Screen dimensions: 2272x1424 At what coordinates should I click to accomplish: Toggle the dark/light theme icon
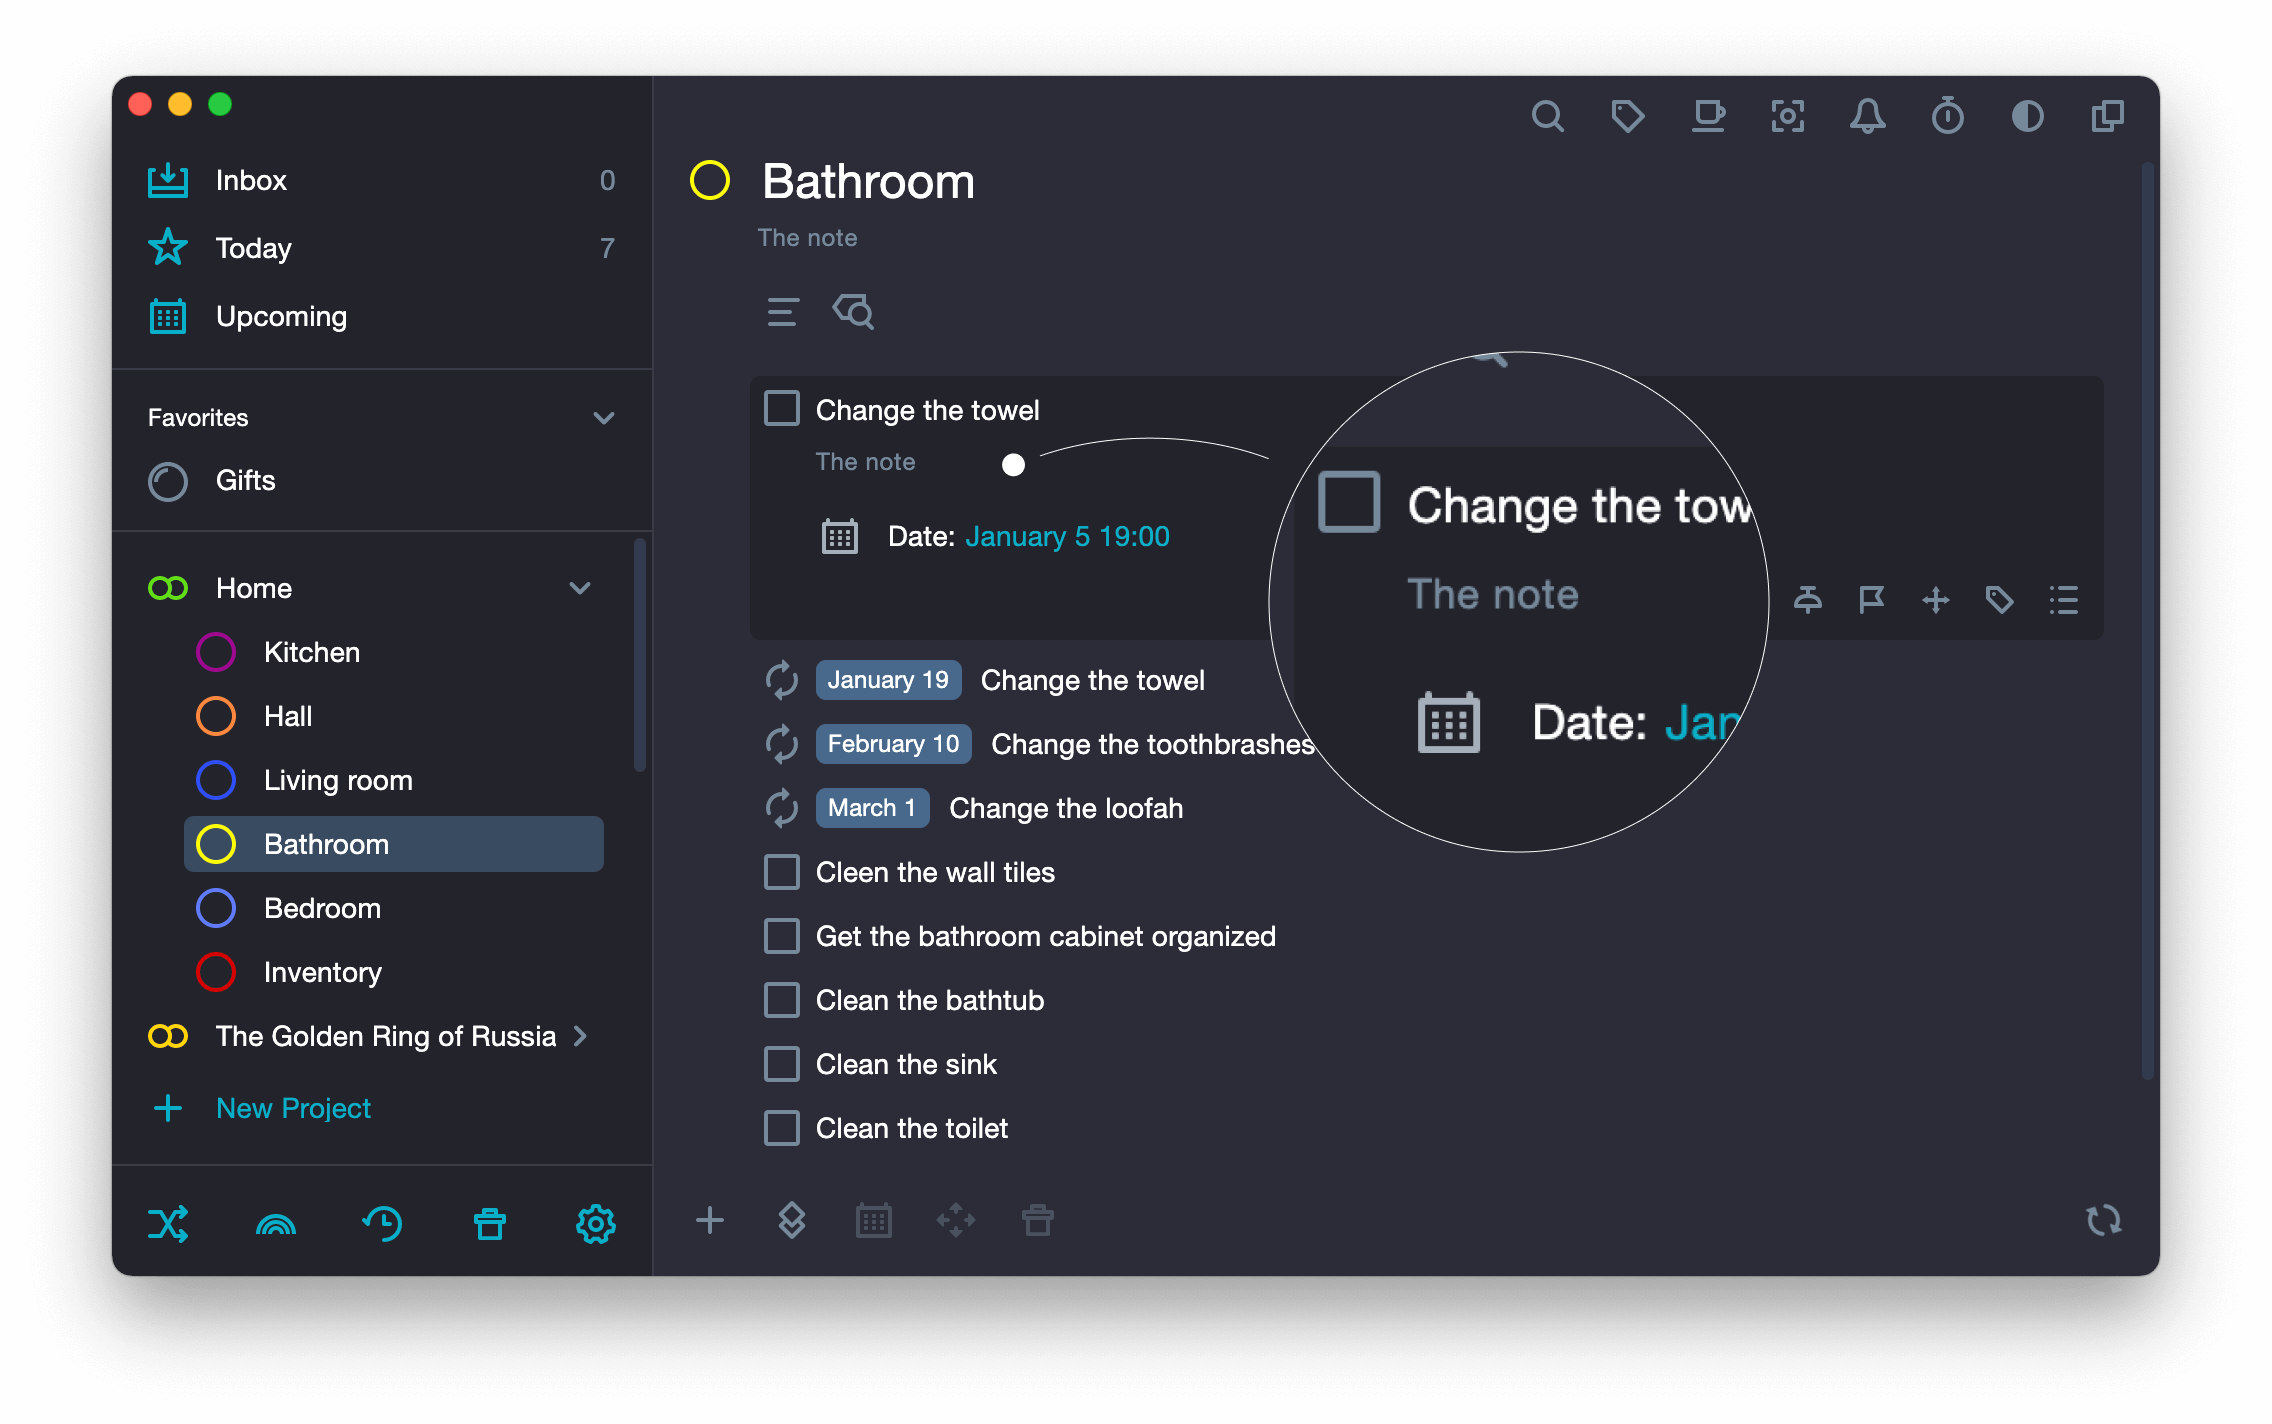tap(2027, 117)
